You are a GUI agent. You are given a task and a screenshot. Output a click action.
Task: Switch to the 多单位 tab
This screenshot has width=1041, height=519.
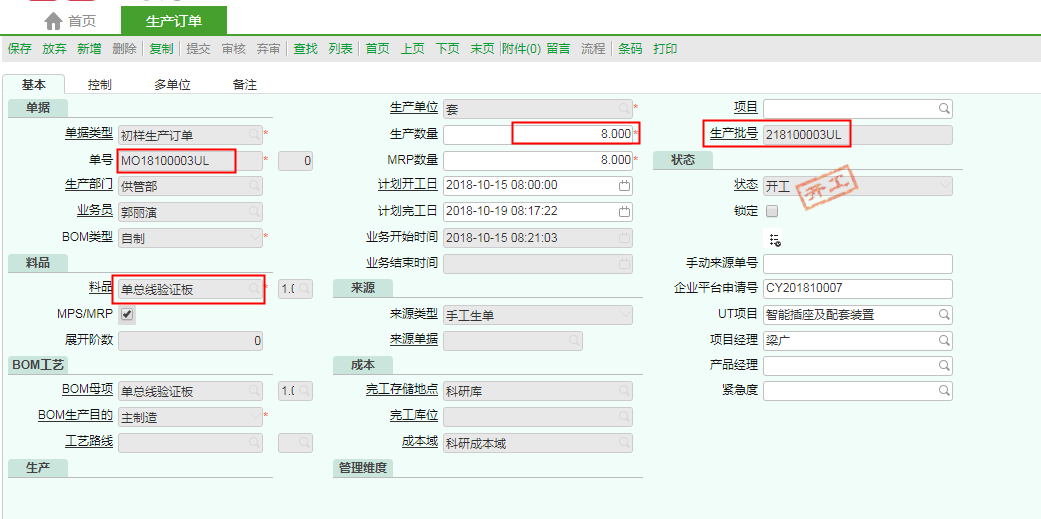172,85
